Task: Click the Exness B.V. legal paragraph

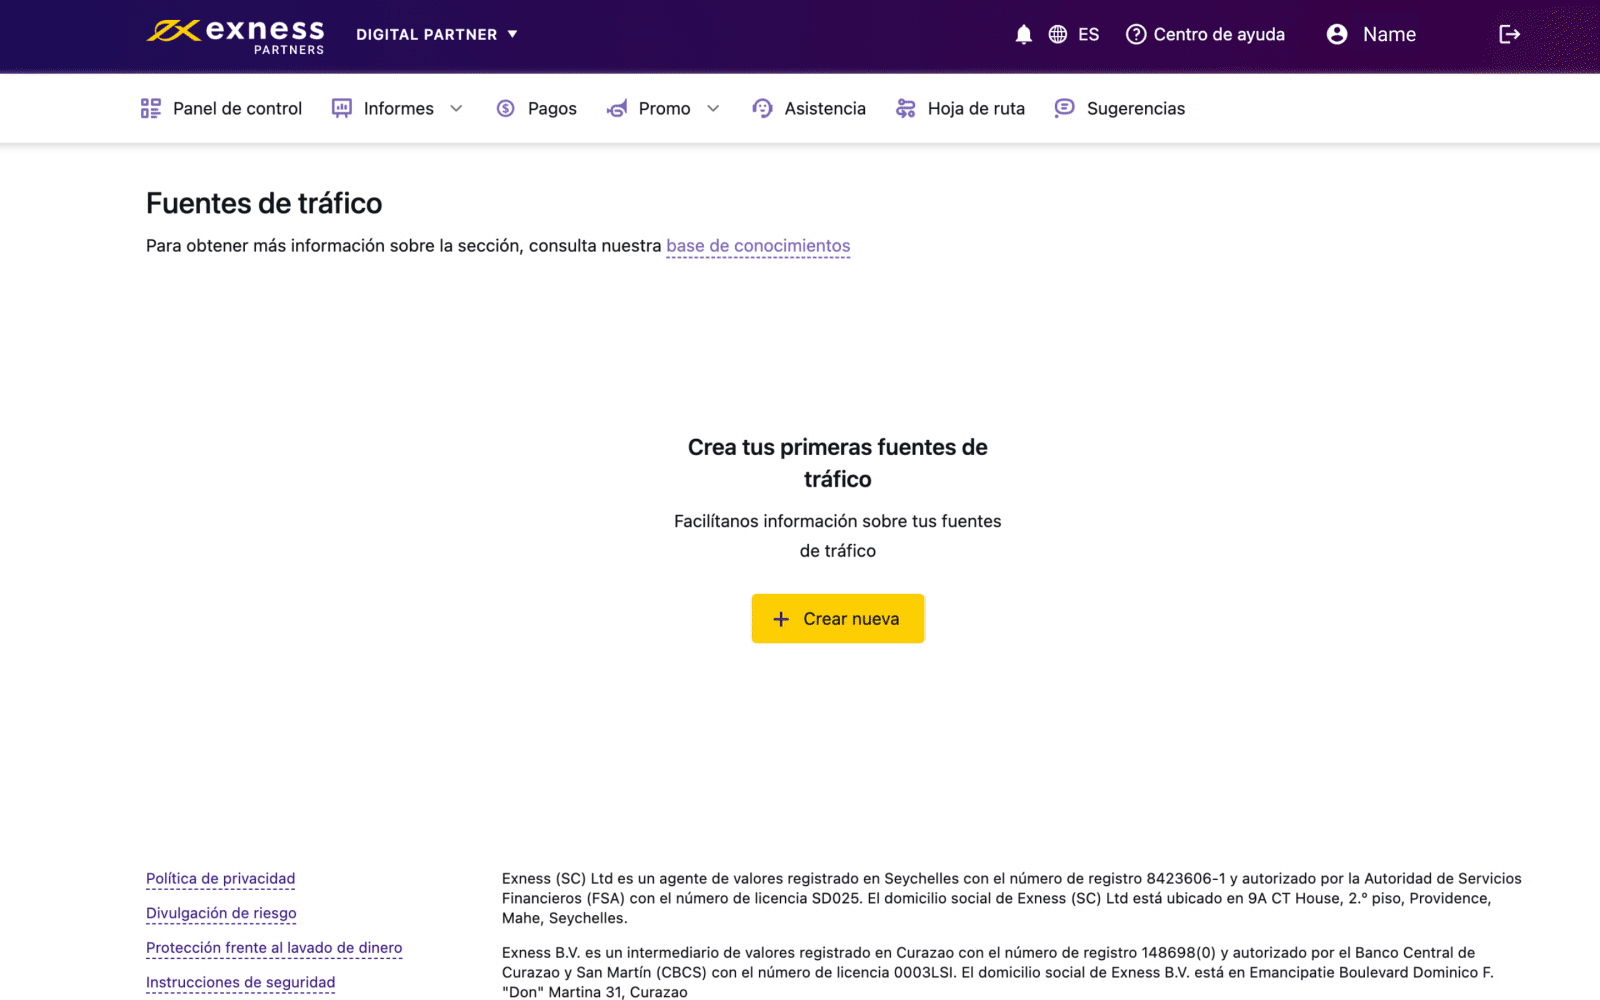Action: (x=998, y=972)
